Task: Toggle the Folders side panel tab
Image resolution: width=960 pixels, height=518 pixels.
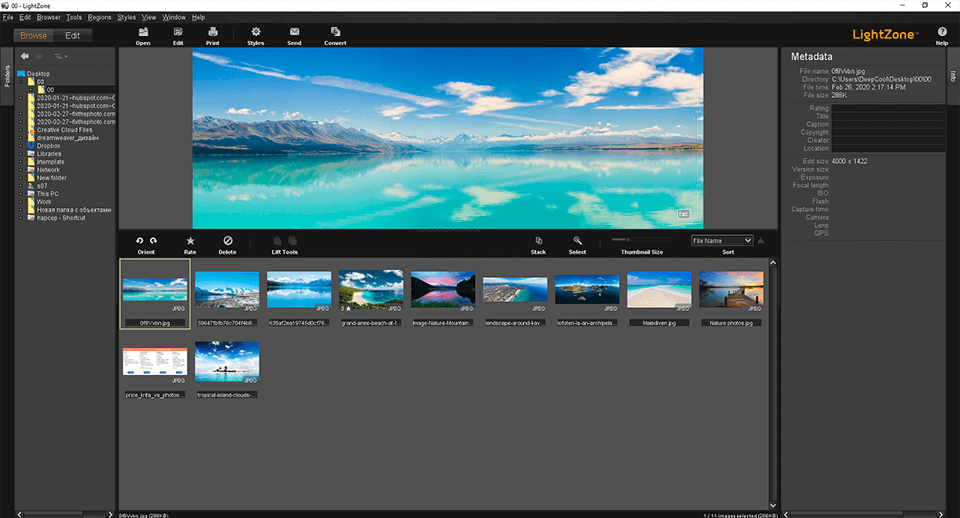Action: coord(7,77)
